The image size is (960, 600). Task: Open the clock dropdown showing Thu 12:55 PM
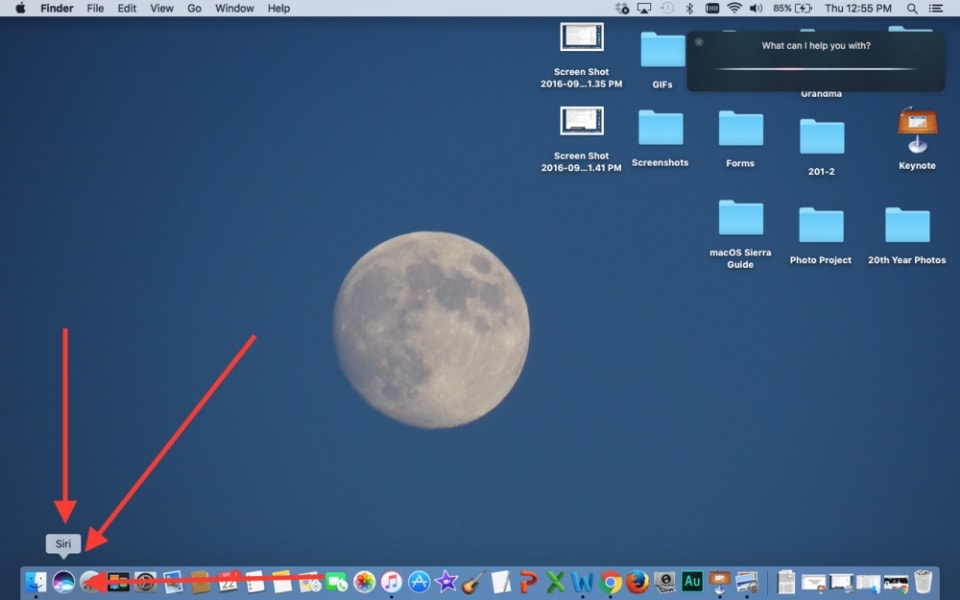(x=860, y=8)
